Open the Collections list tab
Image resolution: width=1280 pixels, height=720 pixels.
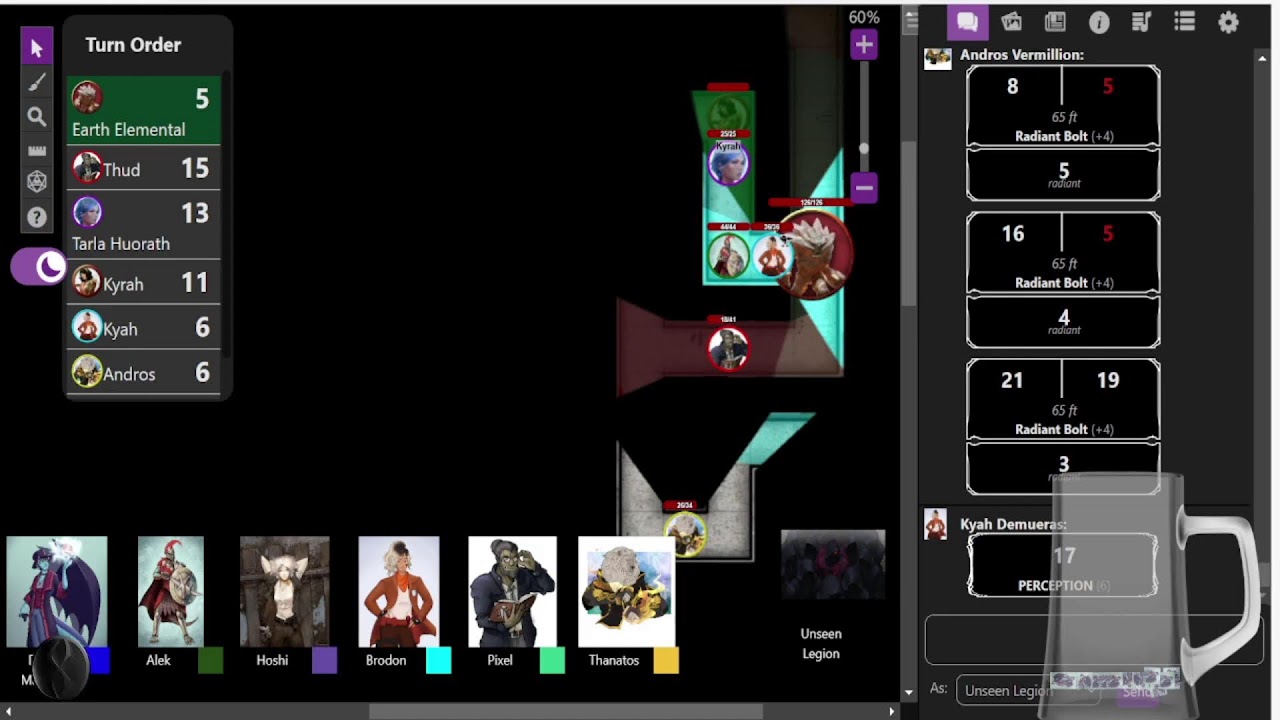(x=1185, y=22)
